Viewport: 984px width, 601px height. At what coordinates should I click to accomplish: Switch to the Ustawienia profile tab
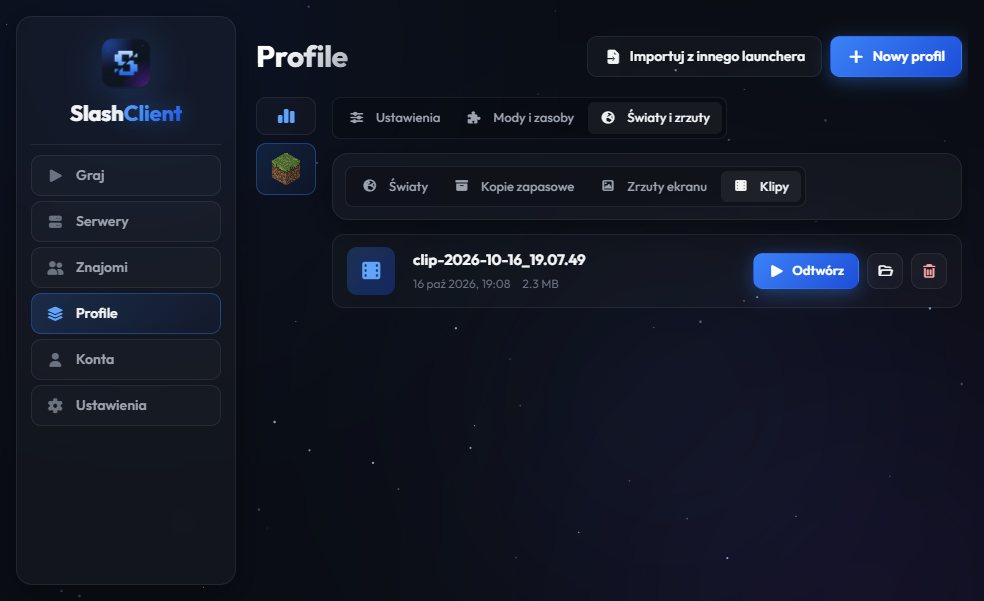[x=395, y=118]
